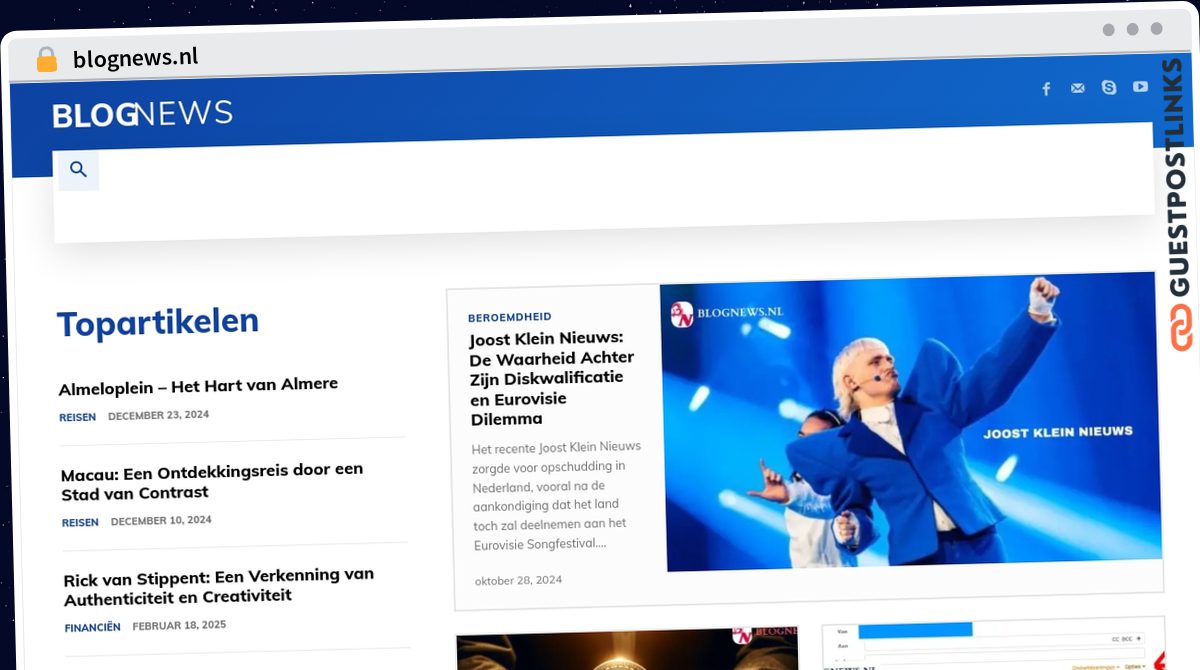Screen dimensions: 1200x670
Task: Open the YouTube icon in header
Action: coord(1140,87)
